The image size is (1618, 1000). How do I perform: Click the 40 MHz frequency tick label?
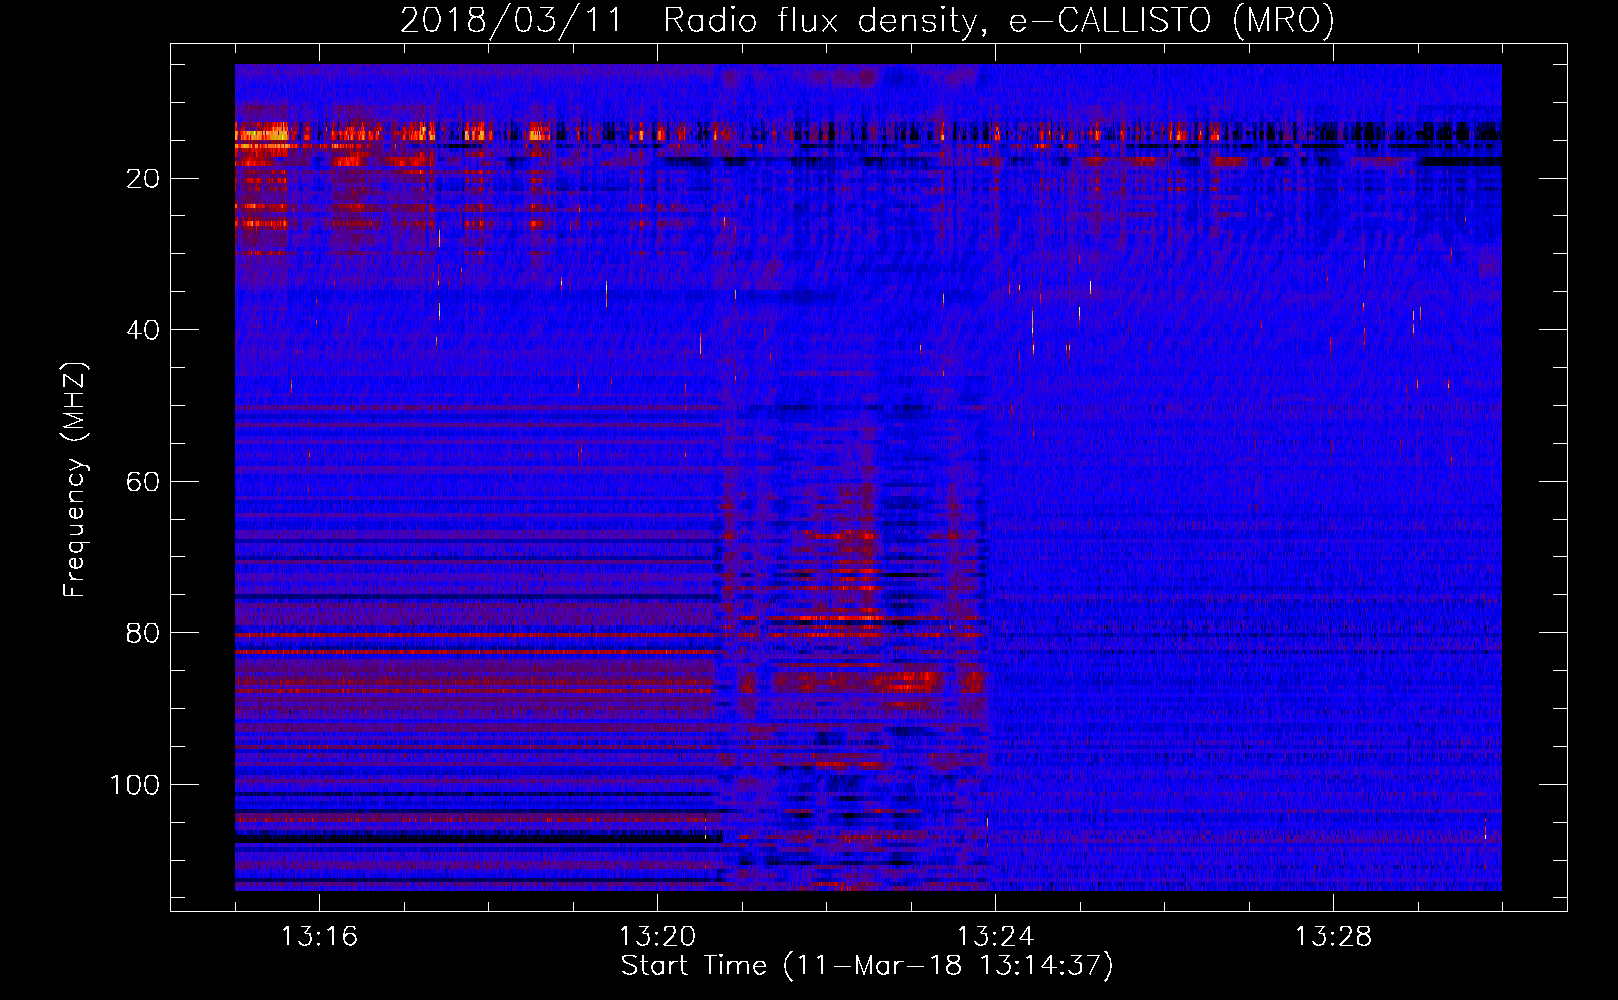(143, 330)
